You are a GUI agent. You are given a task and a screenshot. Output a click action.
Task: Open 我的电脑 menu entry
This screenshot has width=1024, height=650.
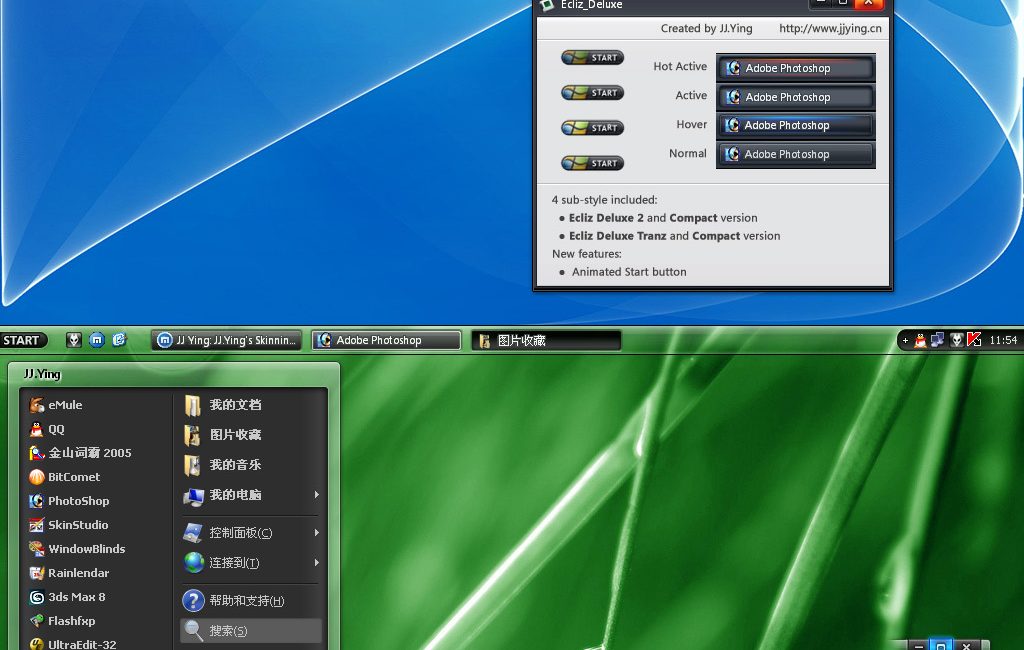pos(251,495)
